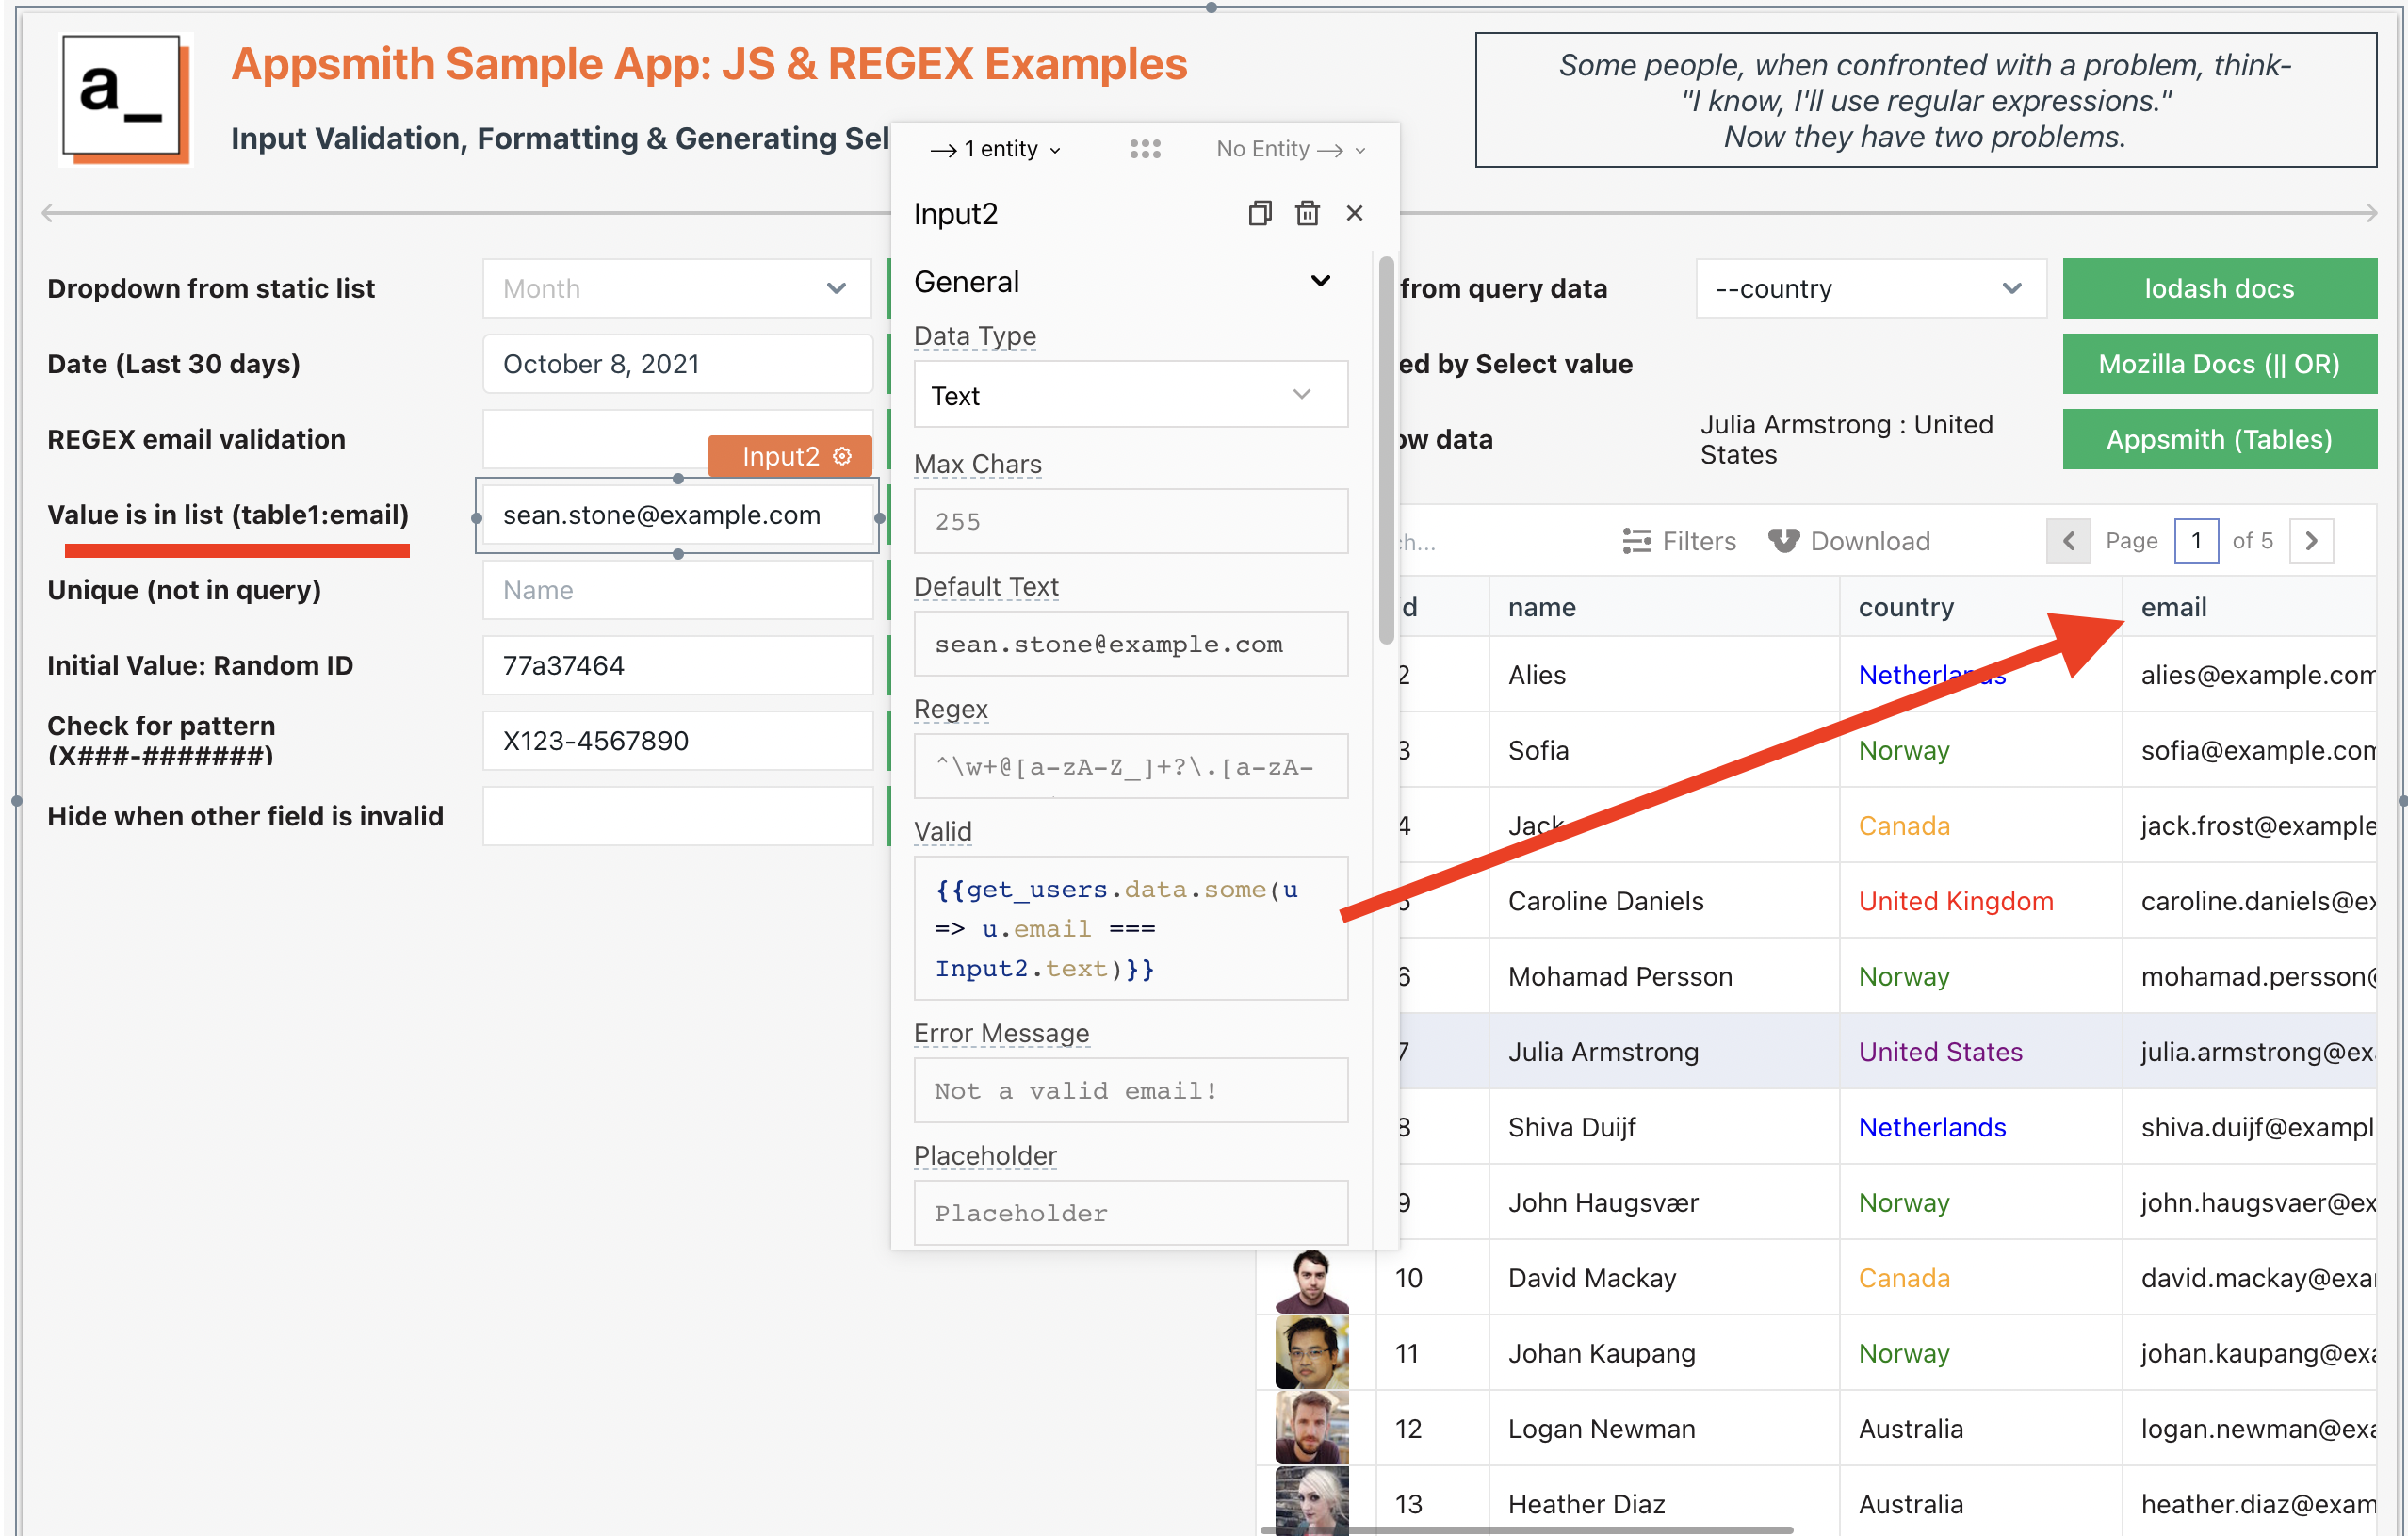
Task: Click the Mozilla Docs (|| OR) button
Action: pyautogui.click(x=2218, y=364)
